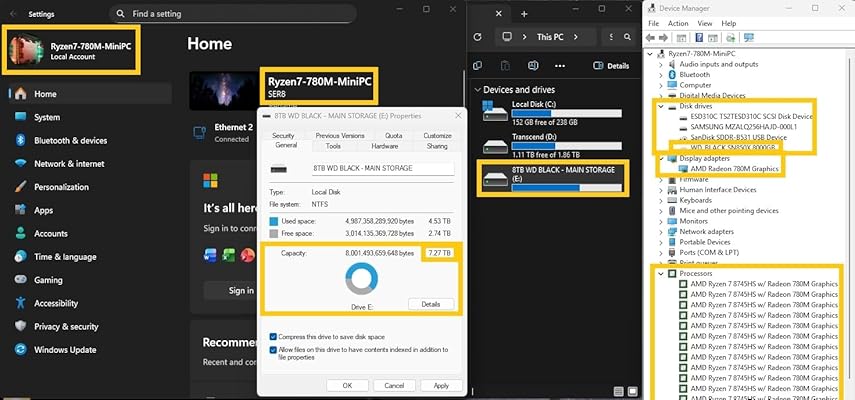Open Network & internet settings
Image resolution: width=855 pixels, height=400 pixels.
point(68,164)
